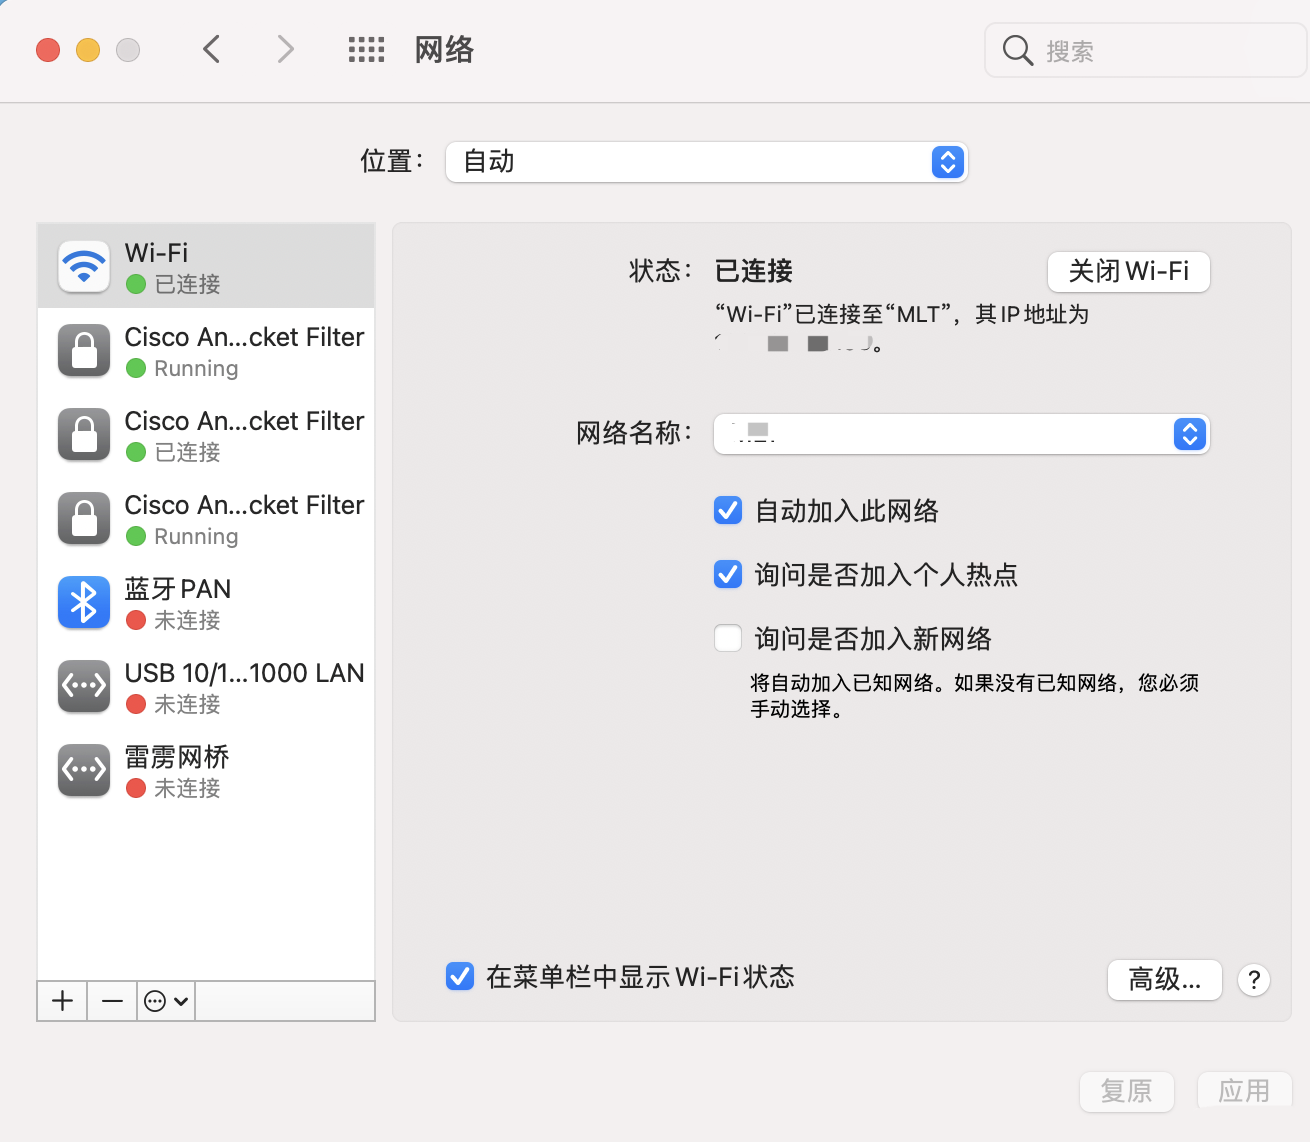Select the Wi-Fi 已连接 service row

(x=206, y=266)
